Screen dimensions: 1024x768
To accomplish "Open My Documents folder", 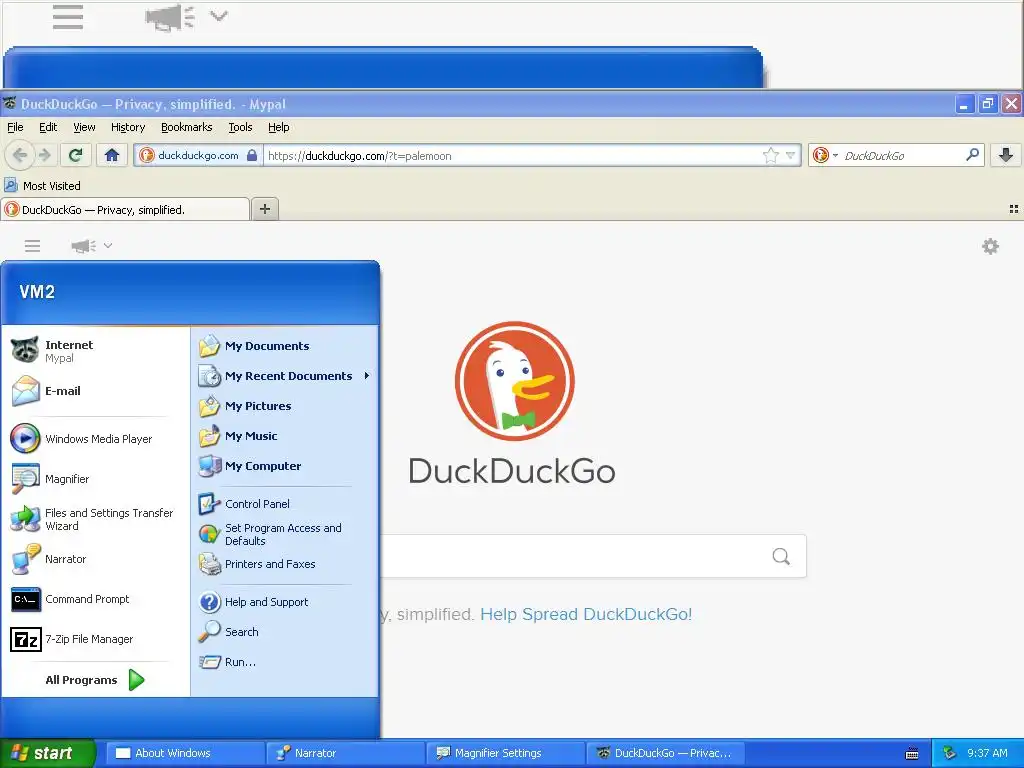I will (x=285, y=346).
